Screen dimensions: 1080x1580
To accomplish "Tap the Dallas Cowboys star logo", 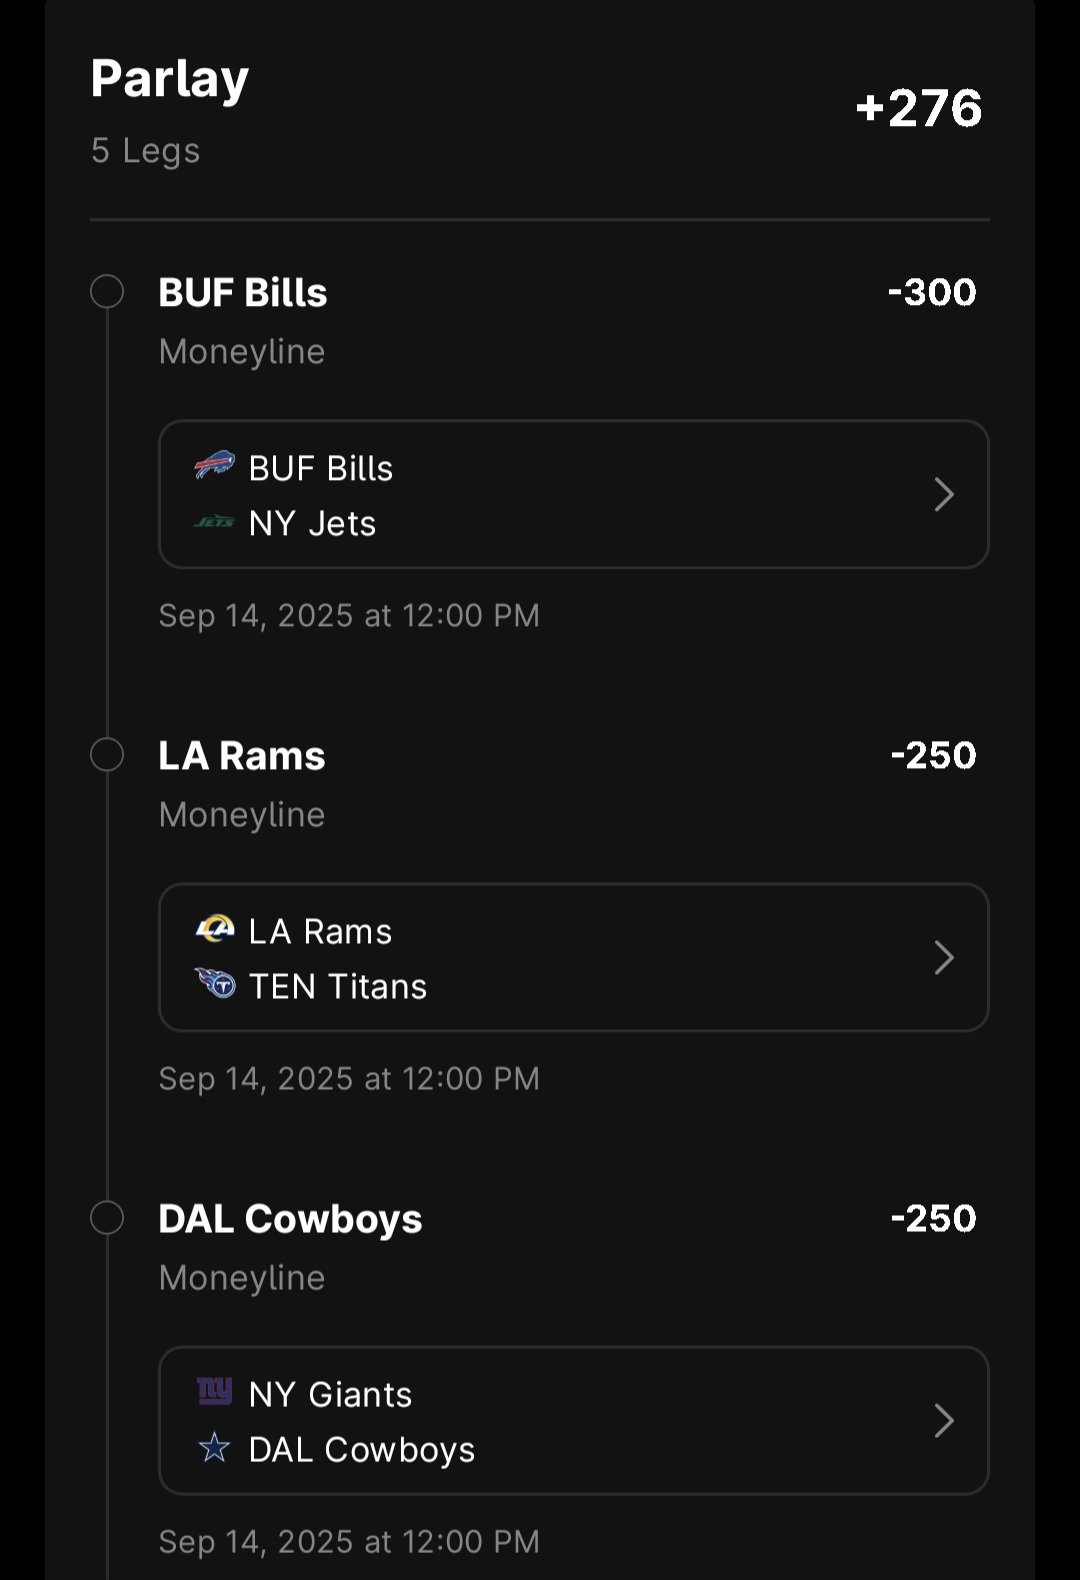I will pyautogui.click(x=214, y=1447).
